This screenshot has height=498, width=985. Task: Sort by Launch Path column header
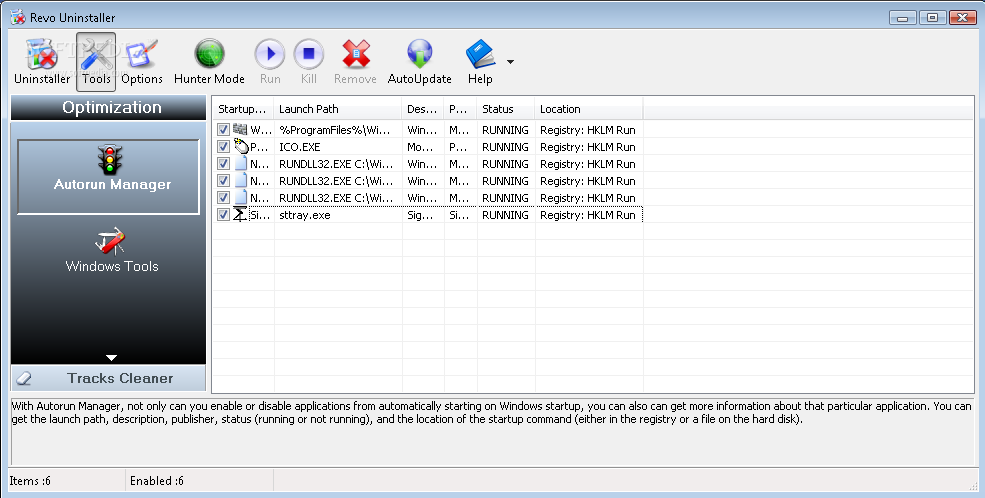coord(337,109)
